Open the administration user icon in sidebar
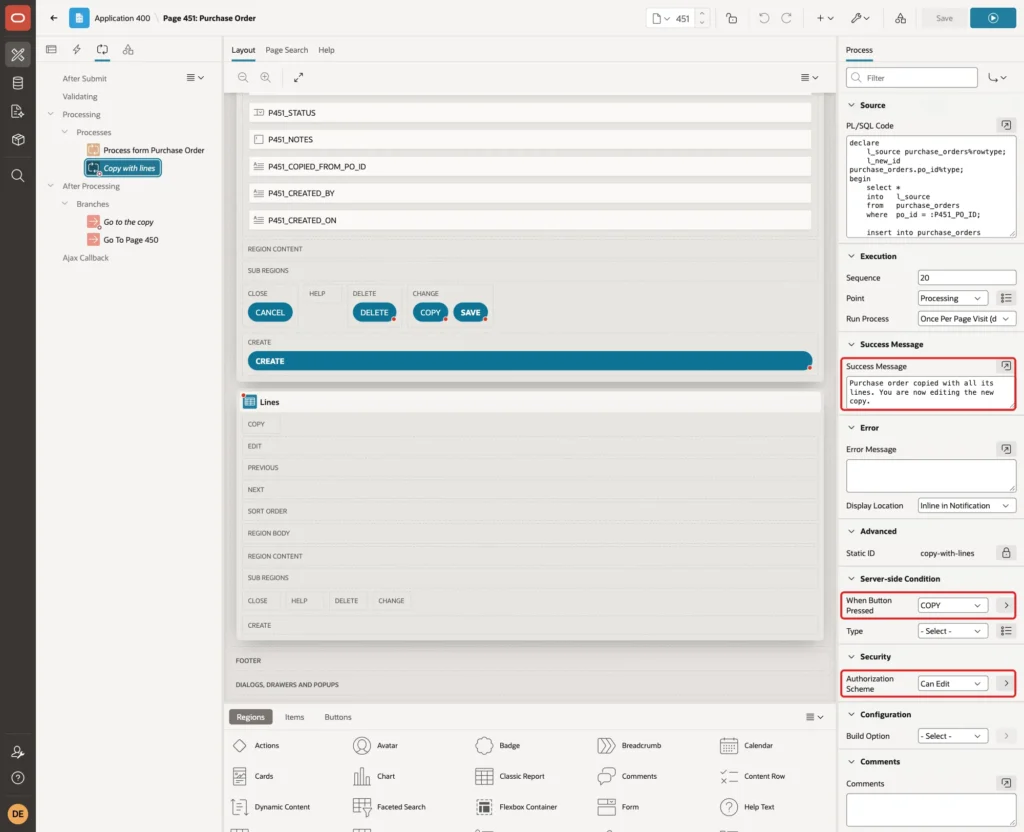Image resolution: width=1024 pixels, height=832 pixels. [x=18, y=752]
